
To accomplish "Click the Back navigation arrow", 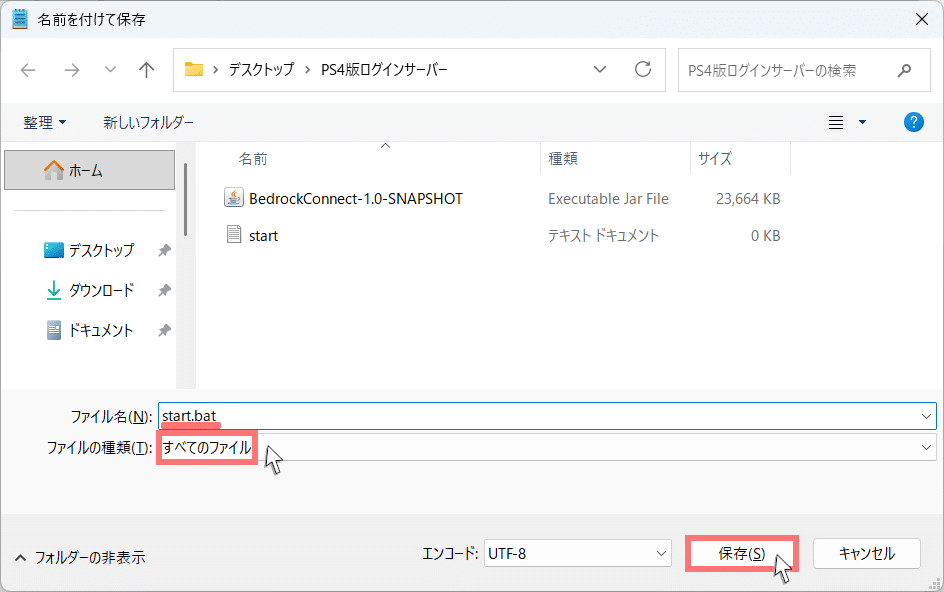I will coord(28,70).
